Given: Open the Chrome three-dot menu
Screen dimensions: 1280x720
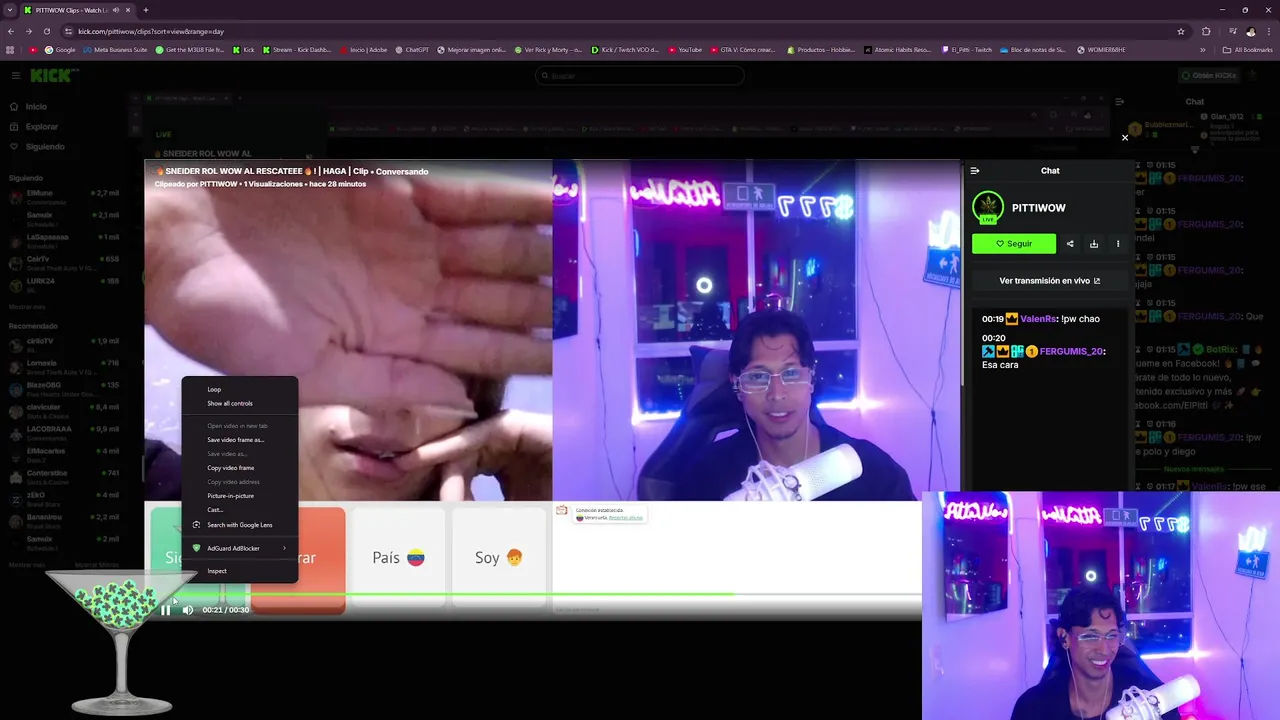Looking at the screenshot, I should [x=1268, y=31].
